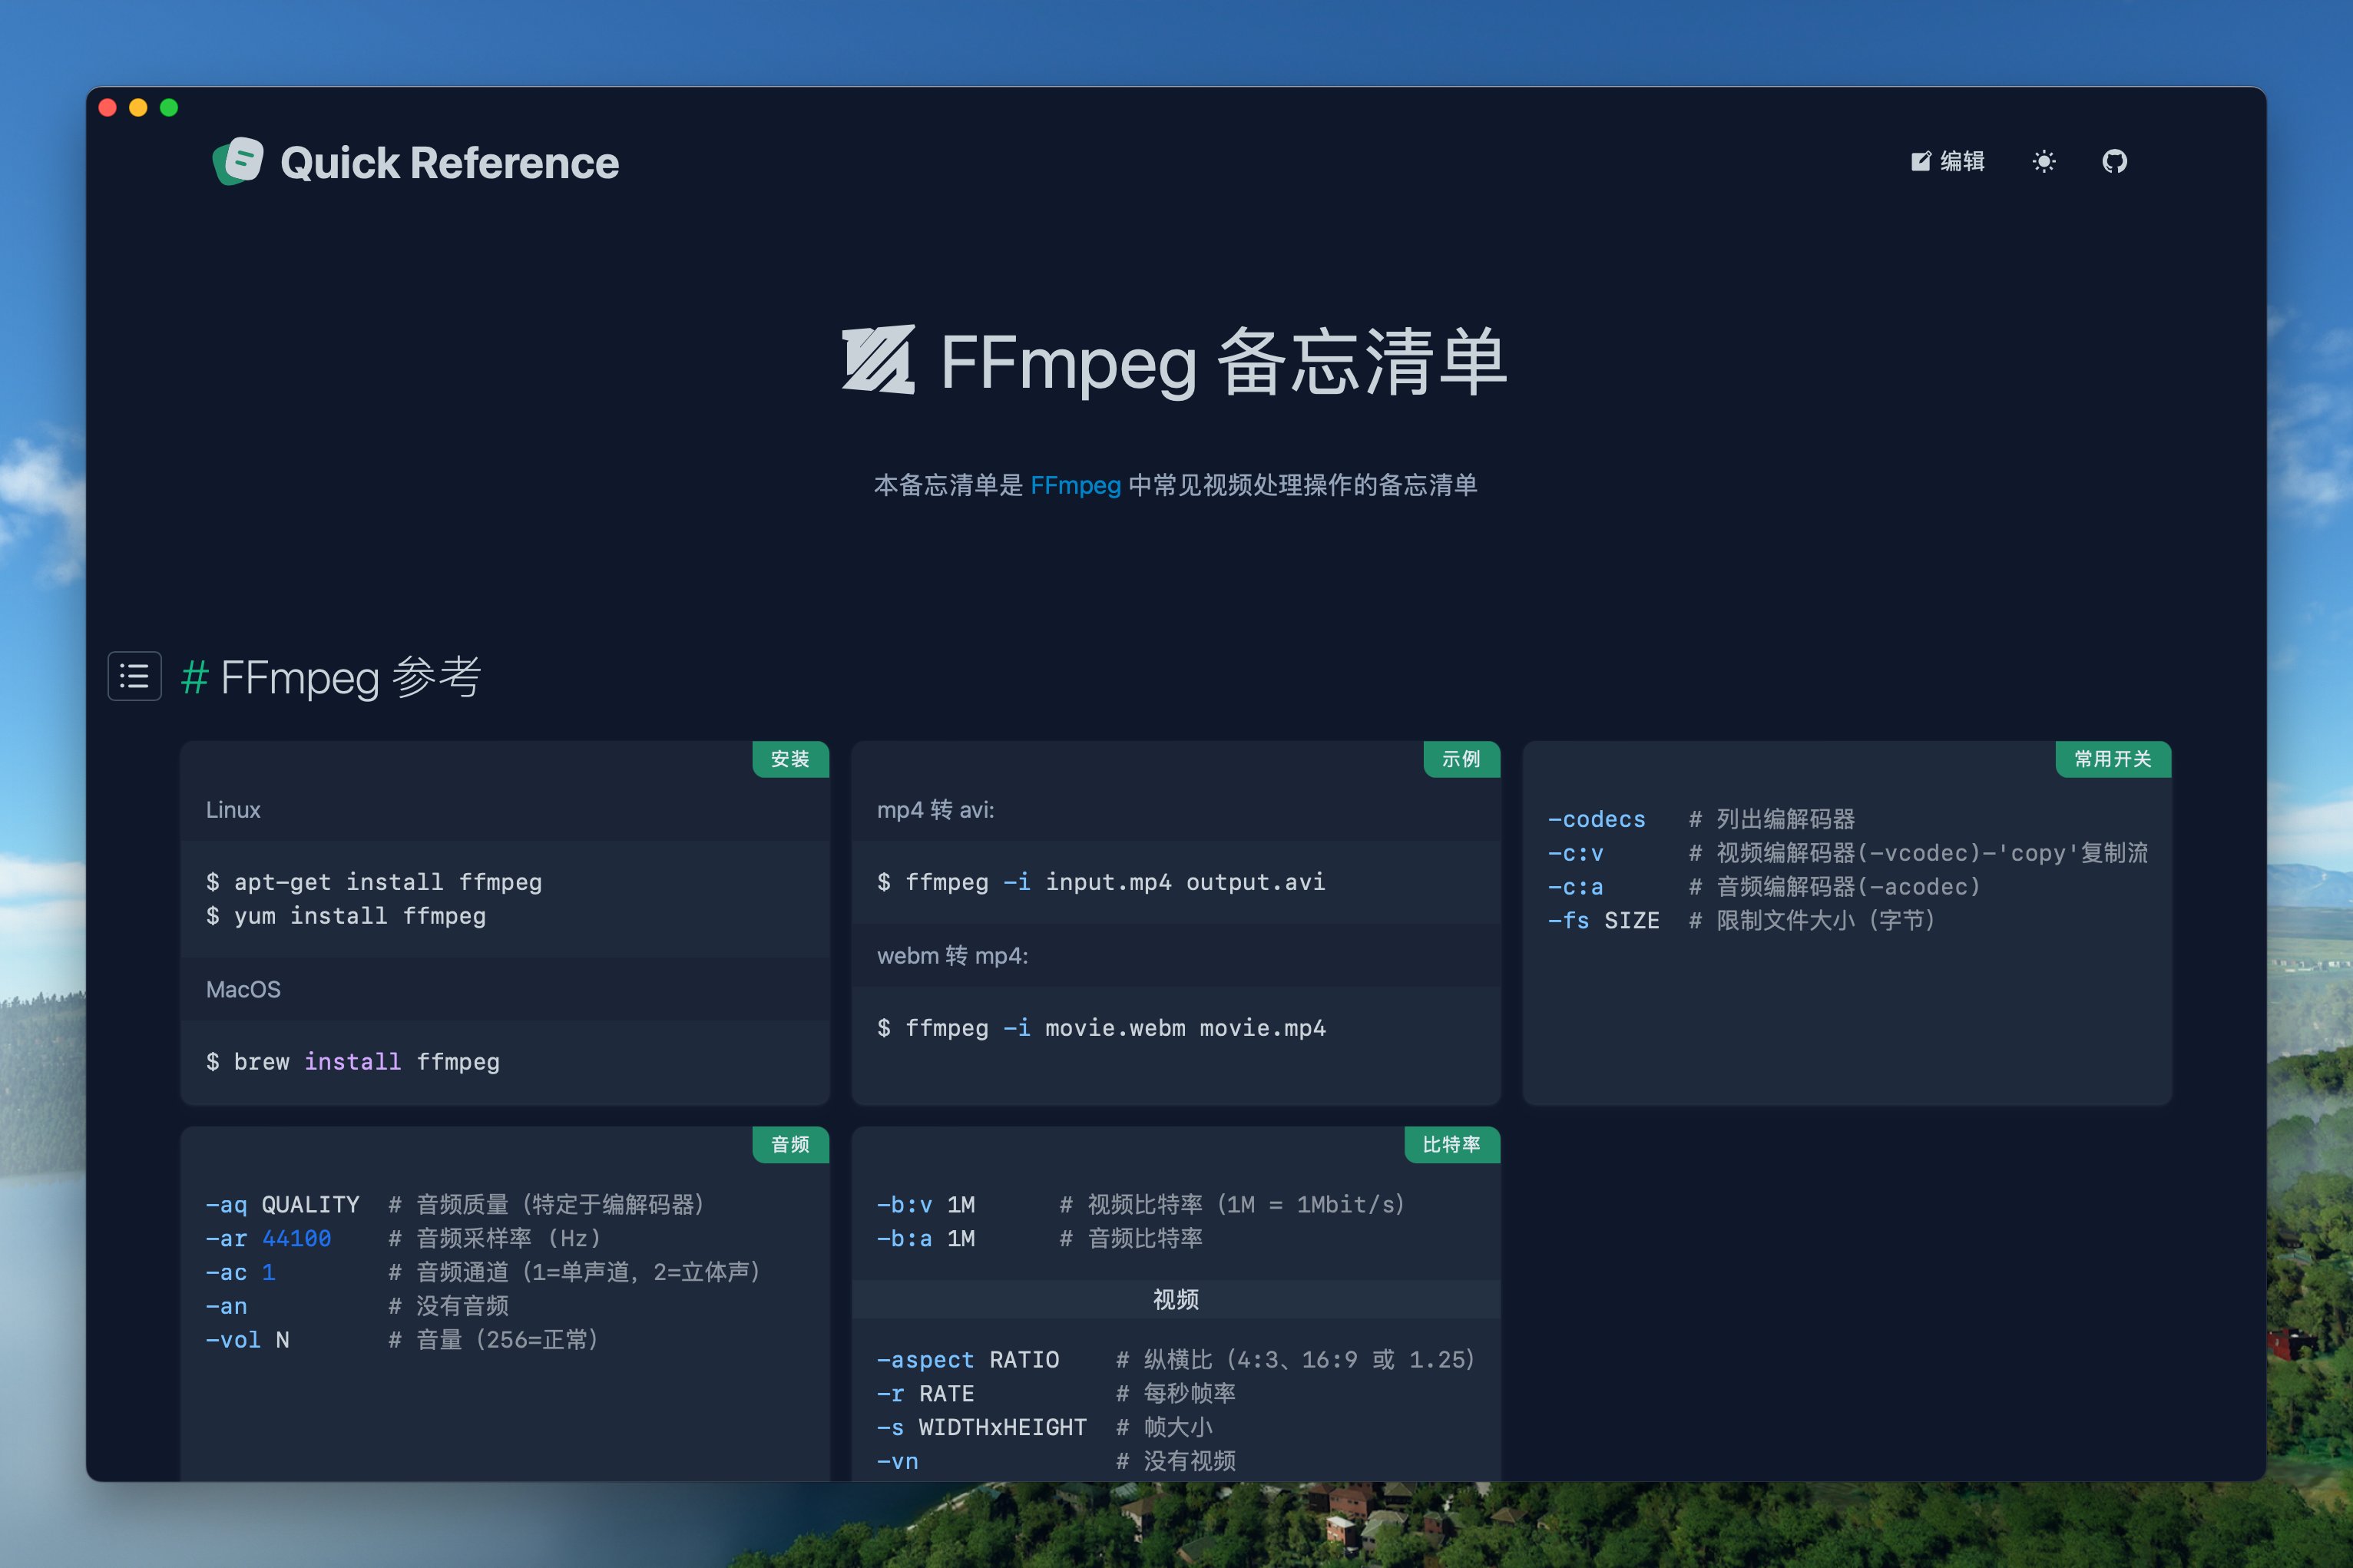Maximize the window with the green button
This screenshot has height=1568, width=2353.
click(x=169, y=108)
